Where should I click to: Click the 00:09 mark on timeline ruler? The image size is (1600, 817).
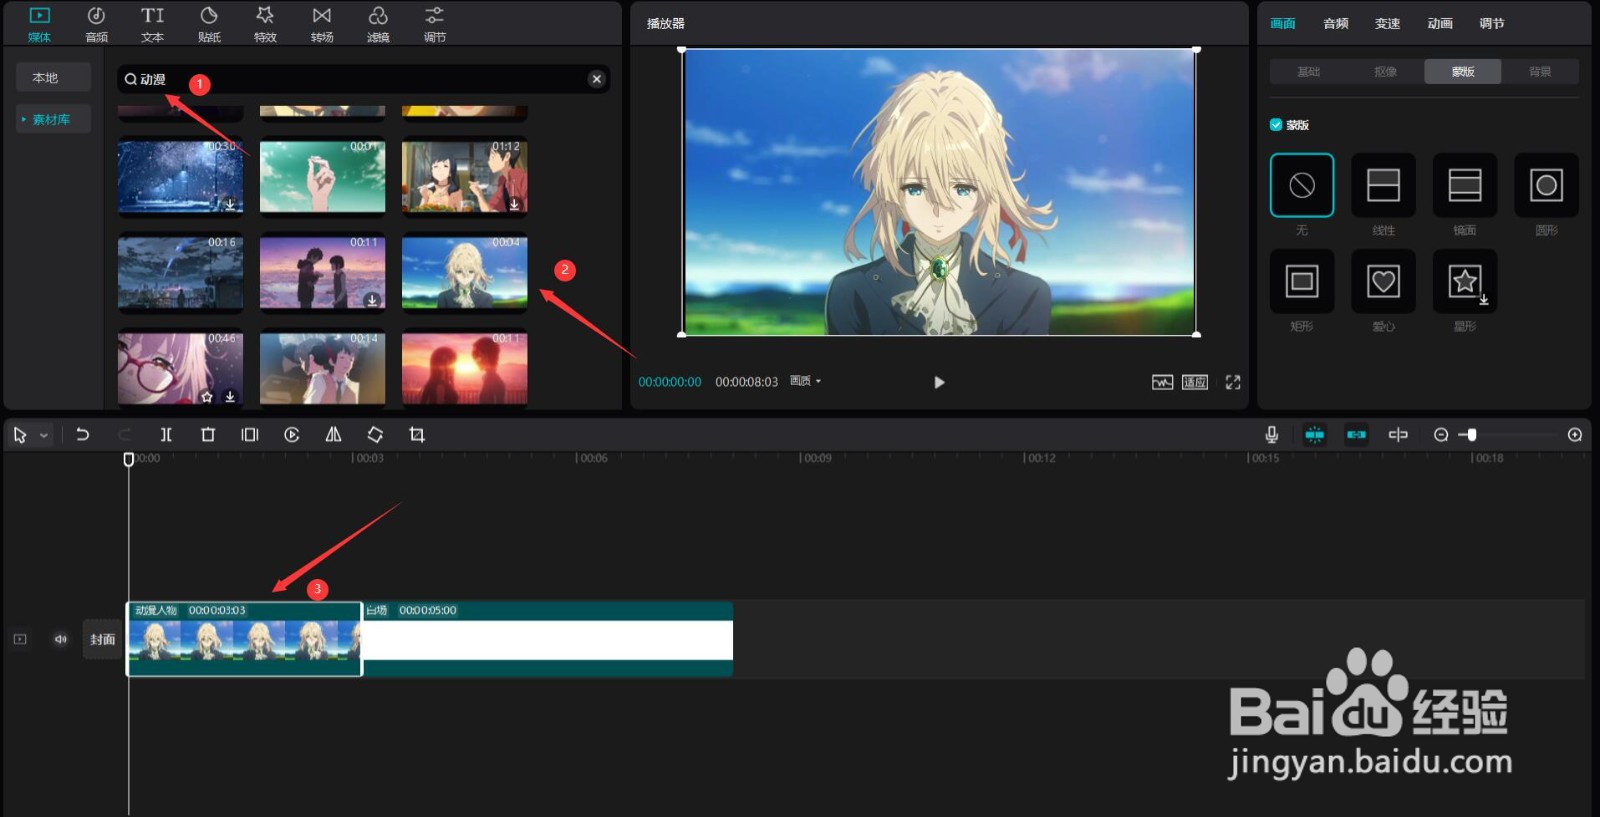[815, 458]
